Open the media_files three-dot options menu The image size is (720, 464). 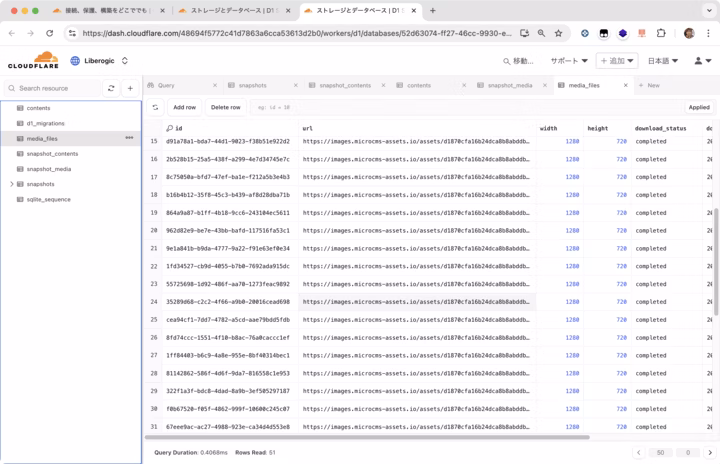[x=129, y=138]
